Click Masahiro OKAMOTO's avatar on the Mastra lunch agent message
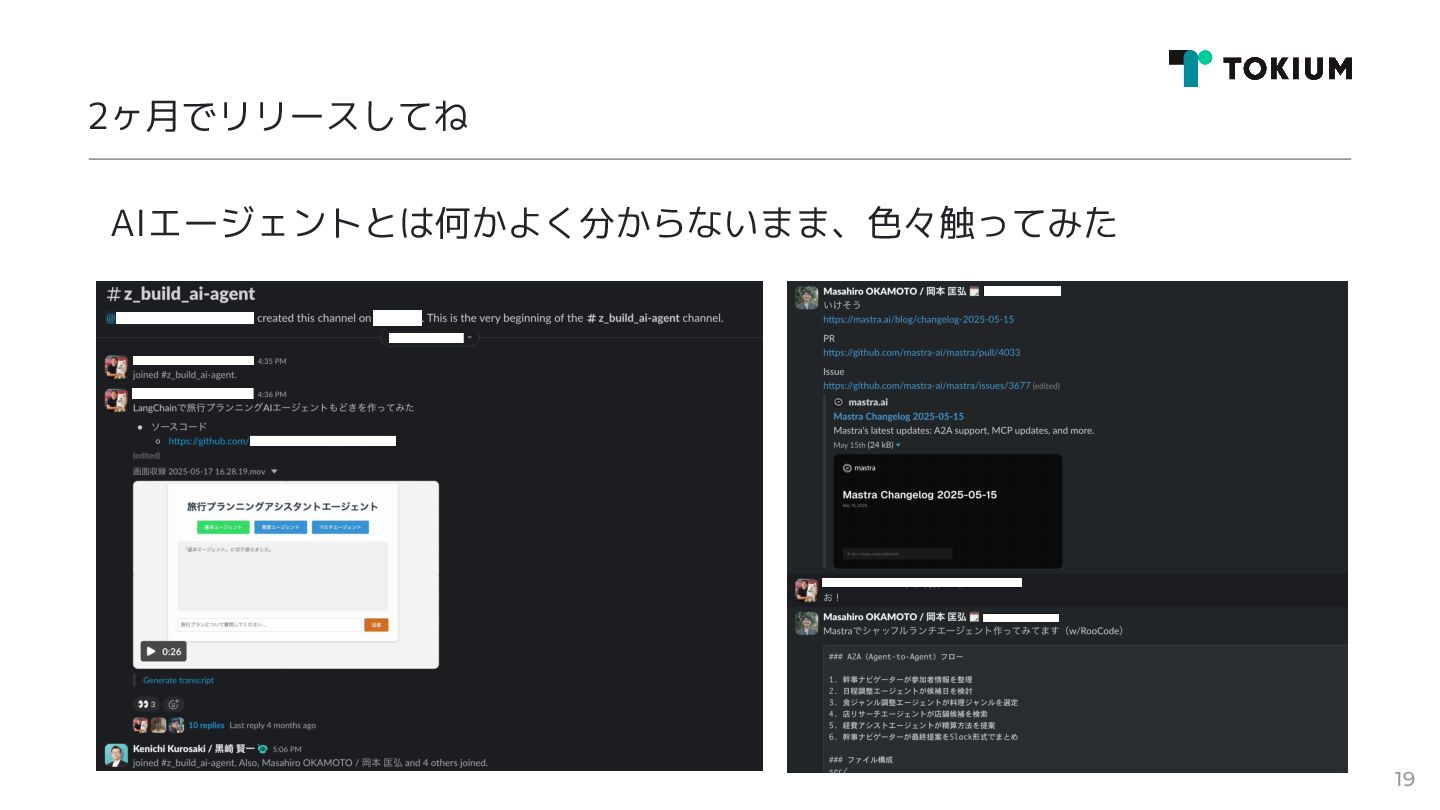The width and height of the screenshot is (1440, 810). point(806,623)
